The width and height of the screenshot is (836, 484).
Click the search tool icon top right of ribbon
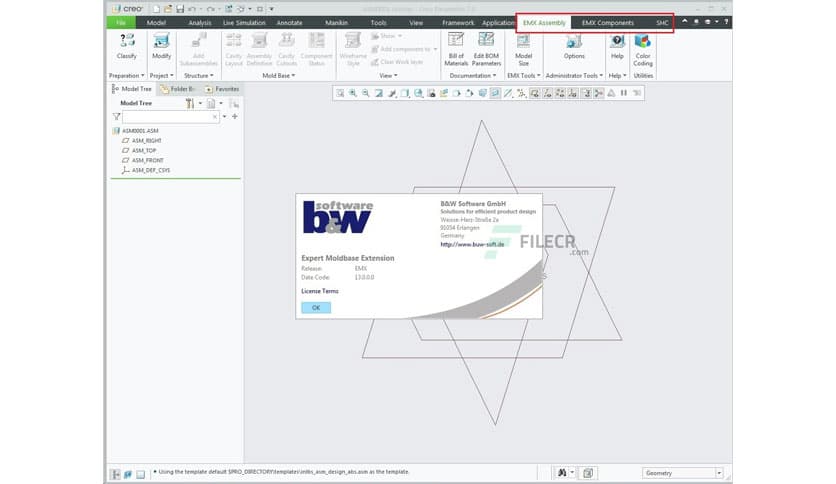[x=696, y=22]
